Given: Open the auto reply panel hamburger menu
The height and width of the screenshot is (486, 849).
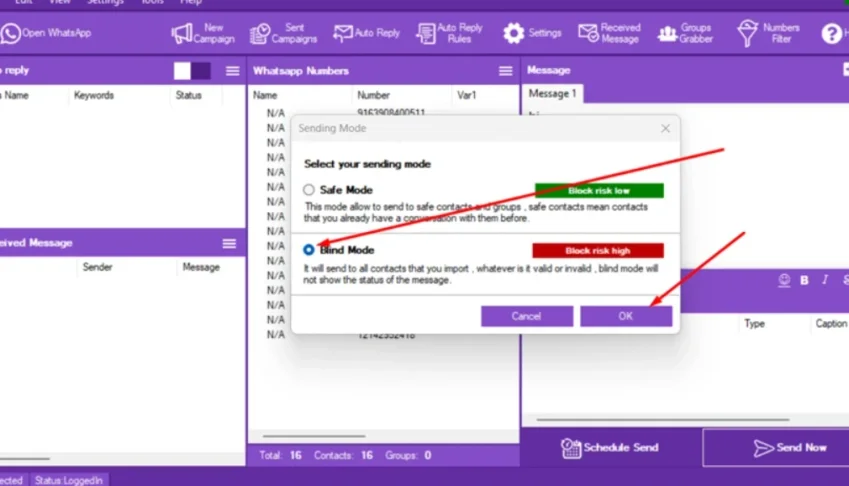Looking at the screenshot, I should [232, 71].
